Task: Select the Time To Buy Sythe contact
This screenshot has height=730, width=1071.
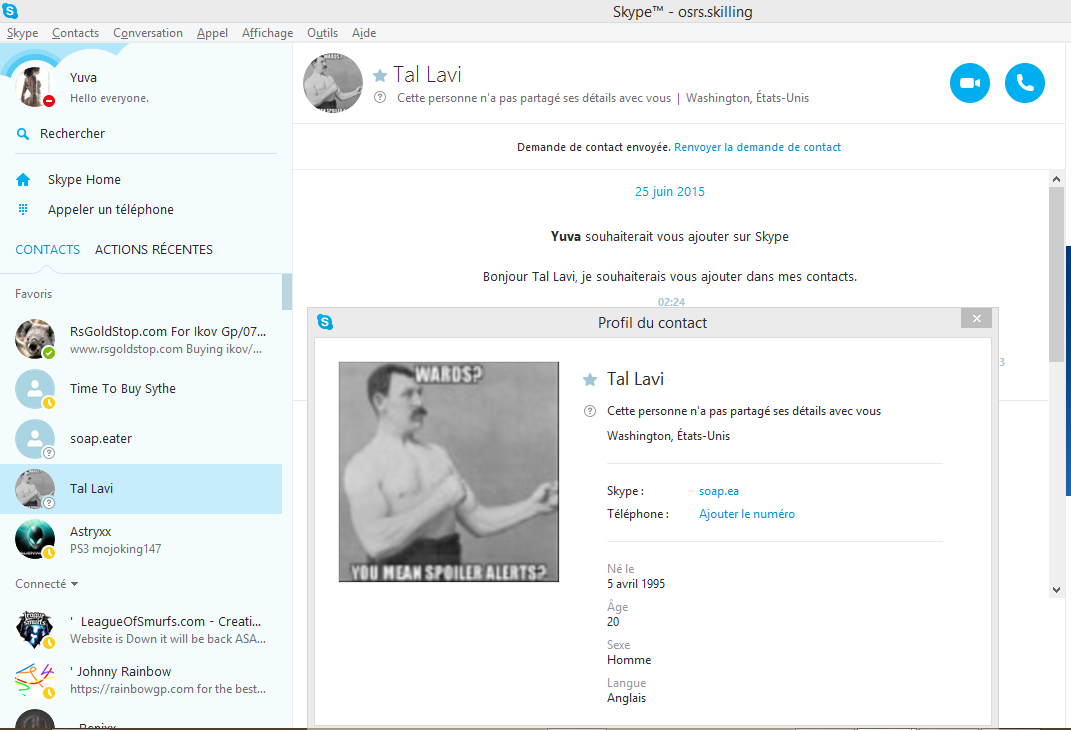Action: point(141,389)
